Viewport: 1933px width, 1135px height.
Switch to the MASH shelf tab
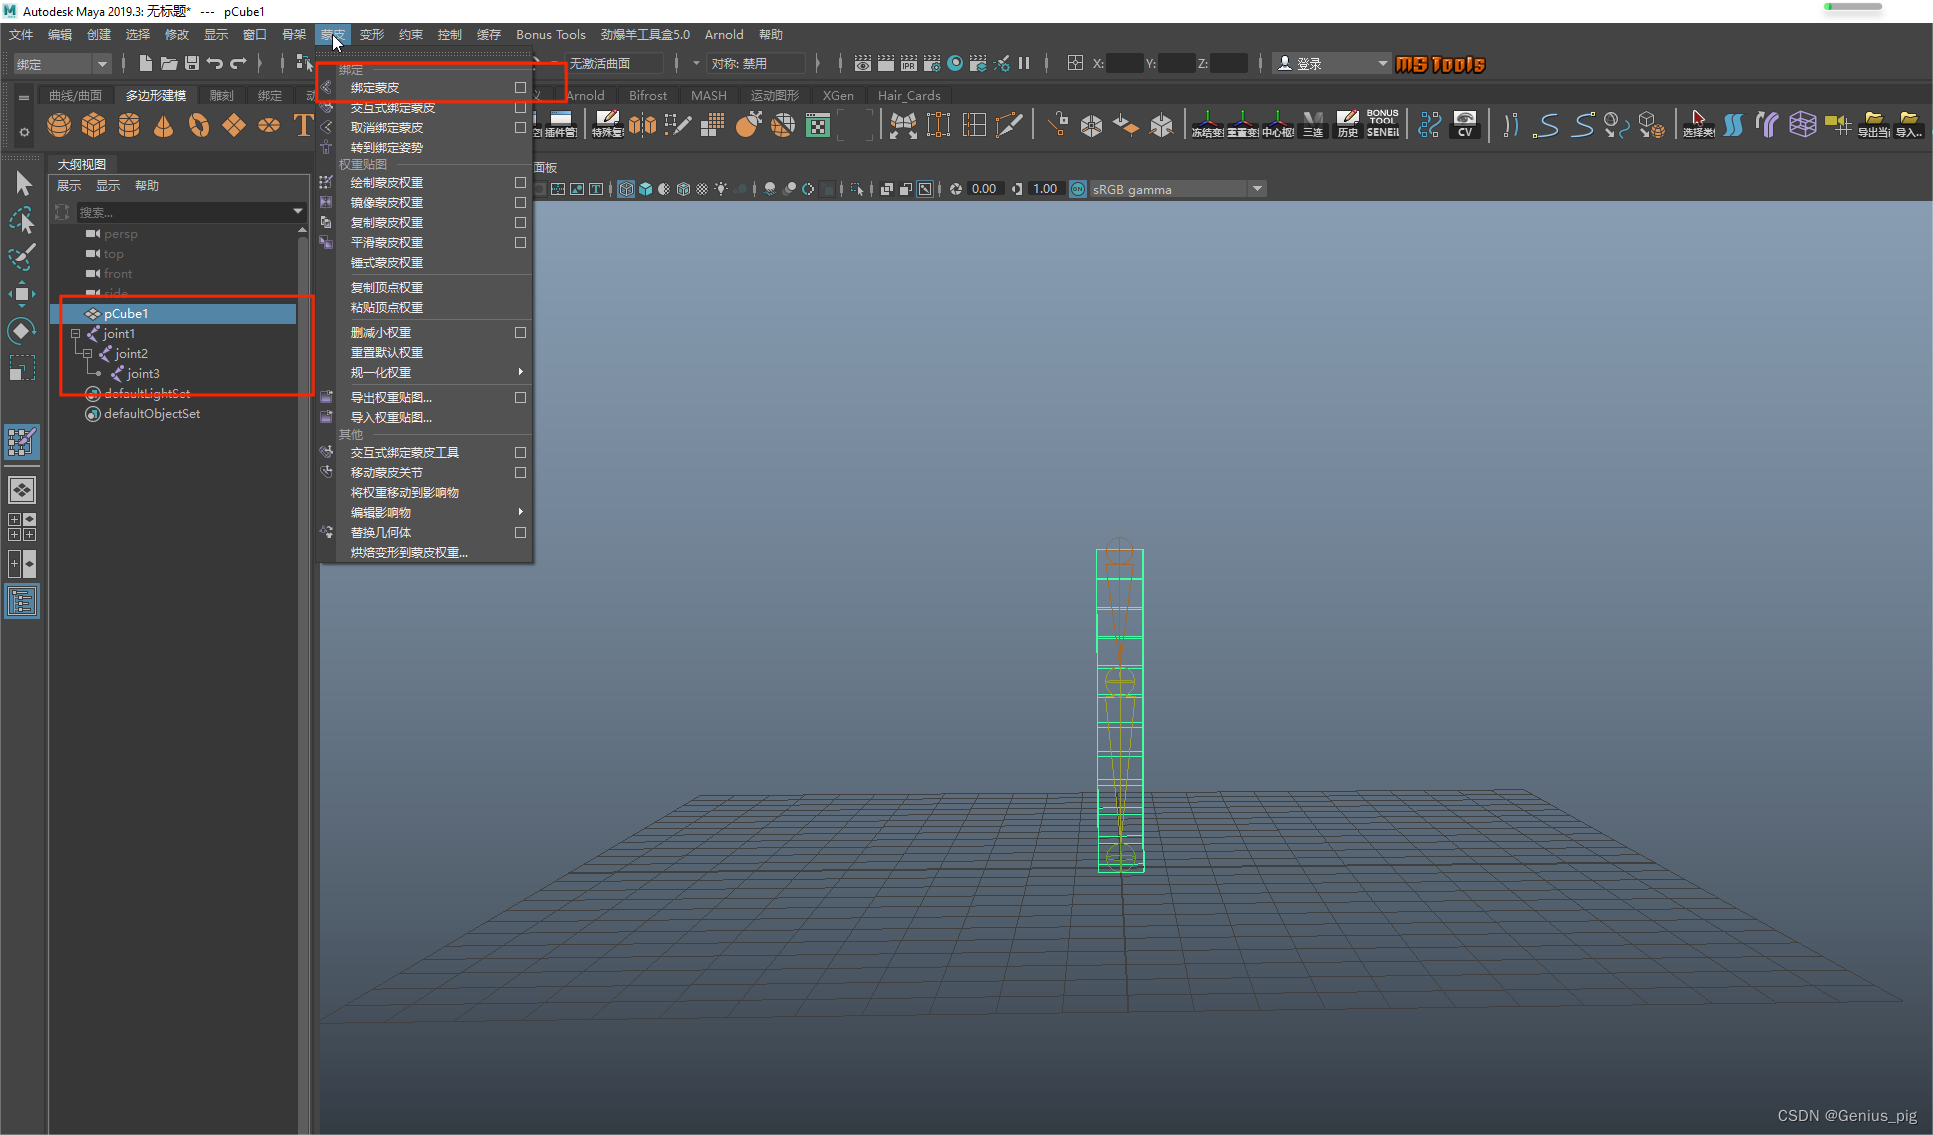[x=708, y=95]
